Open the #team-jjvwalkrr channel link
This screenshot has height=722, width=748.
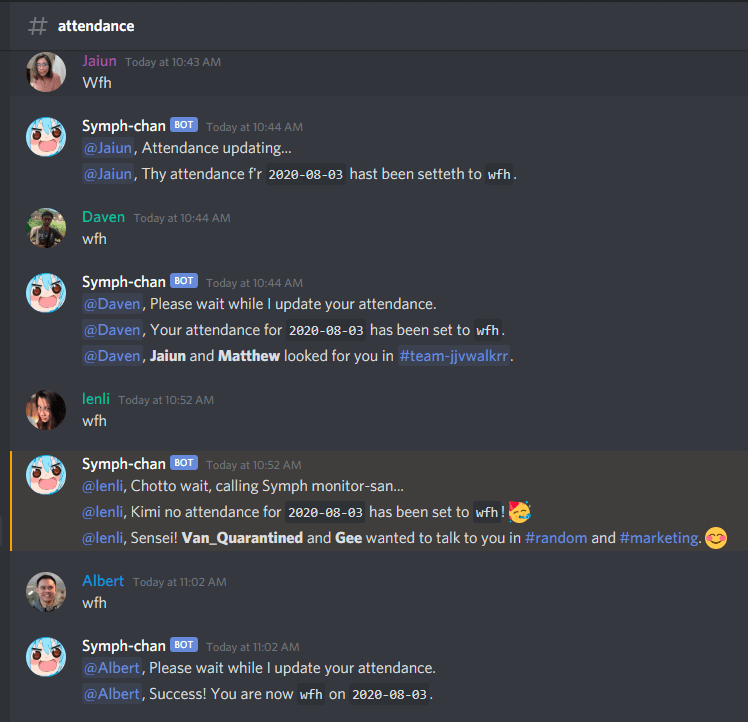click(x=454, y=356)
